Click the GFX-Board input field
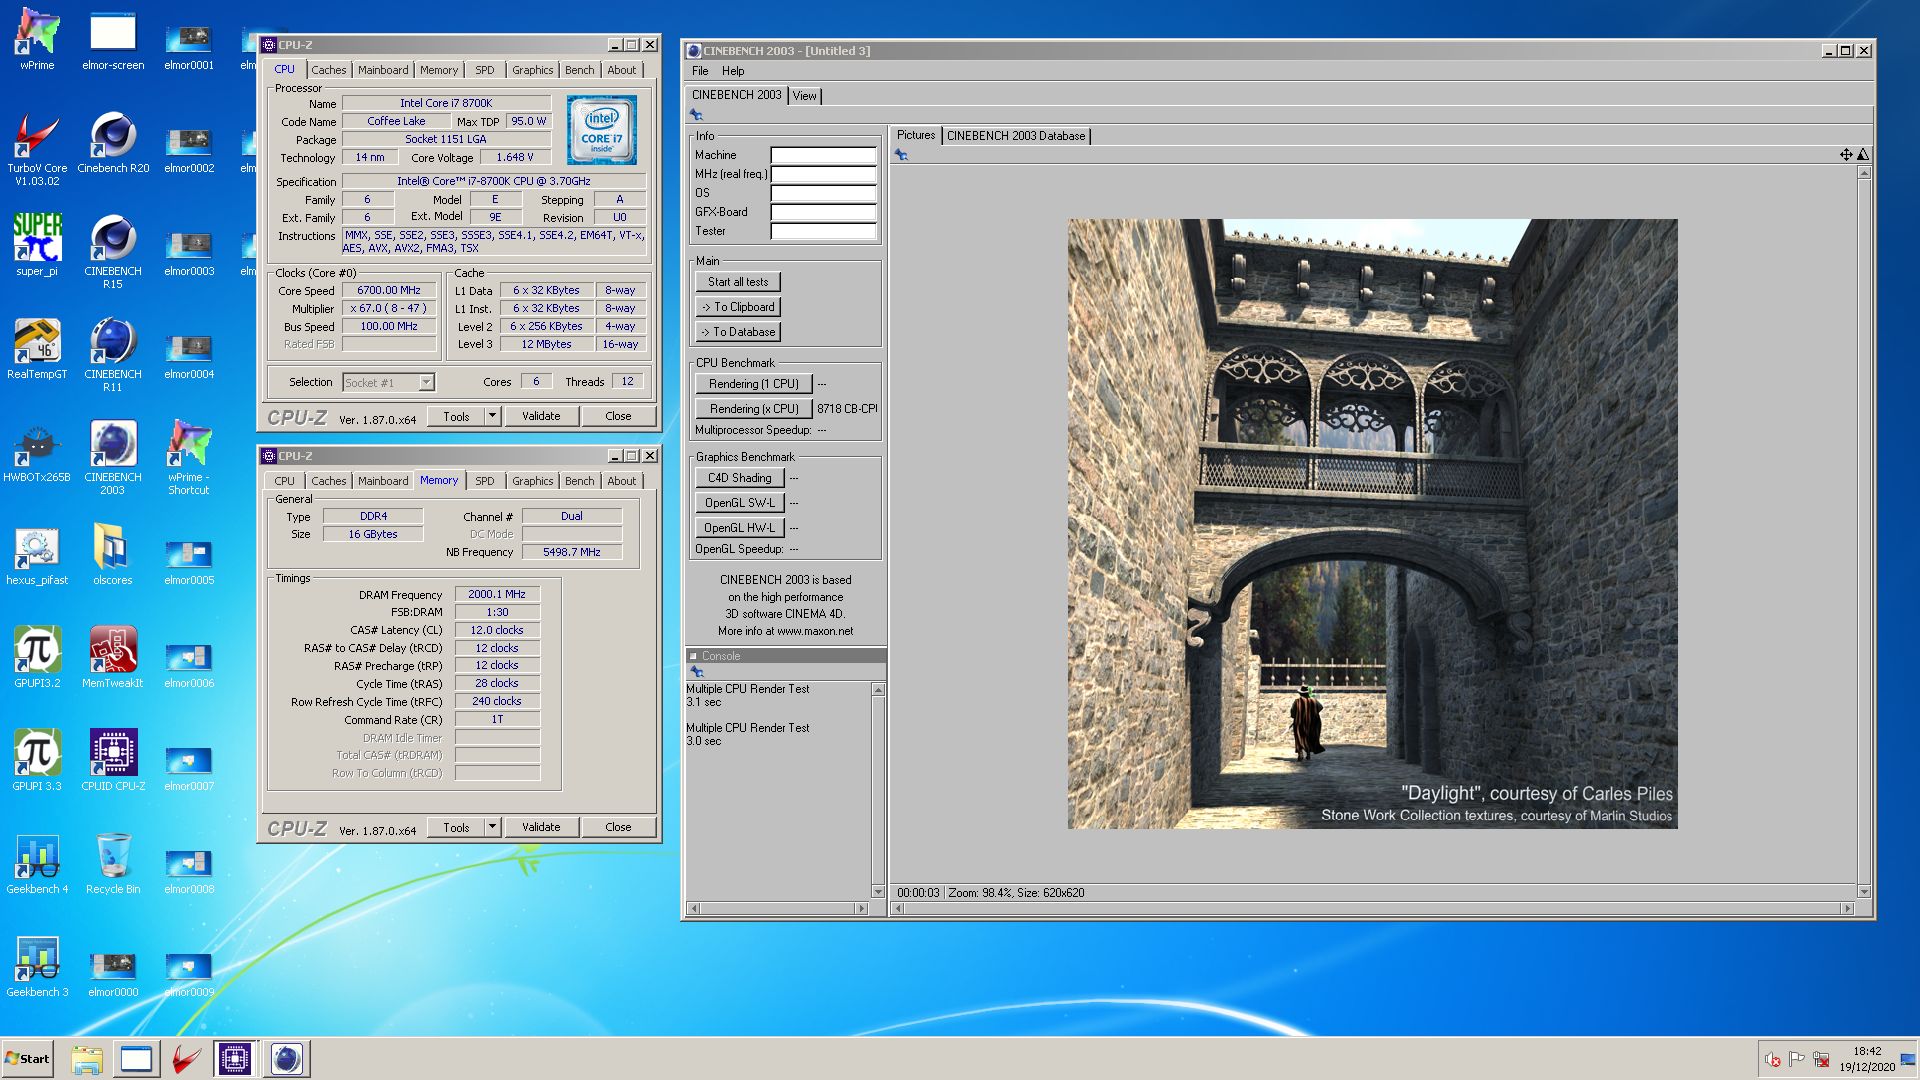This screenshot has height=1080, width=1920. [x=823, y=212]
